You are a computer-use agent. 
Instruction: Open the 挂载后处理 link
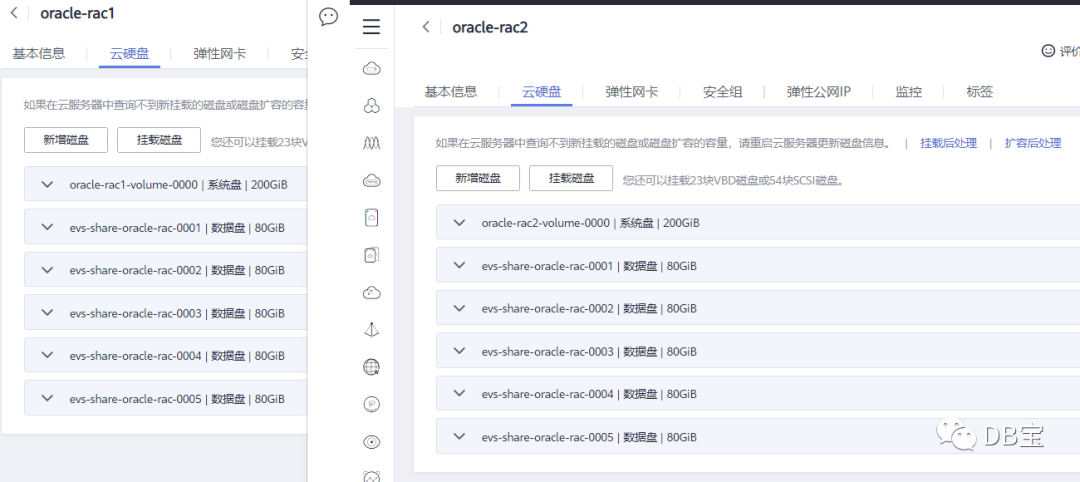coord(948,143)
